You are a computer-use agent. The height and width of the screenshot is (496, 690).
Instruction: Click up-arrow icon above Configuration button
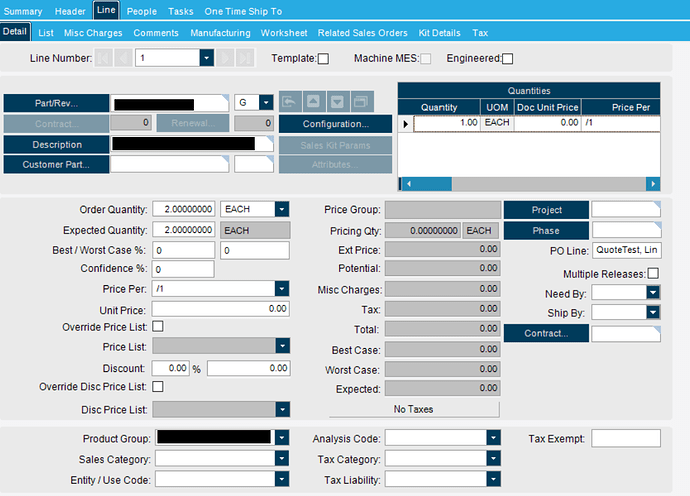314,102
